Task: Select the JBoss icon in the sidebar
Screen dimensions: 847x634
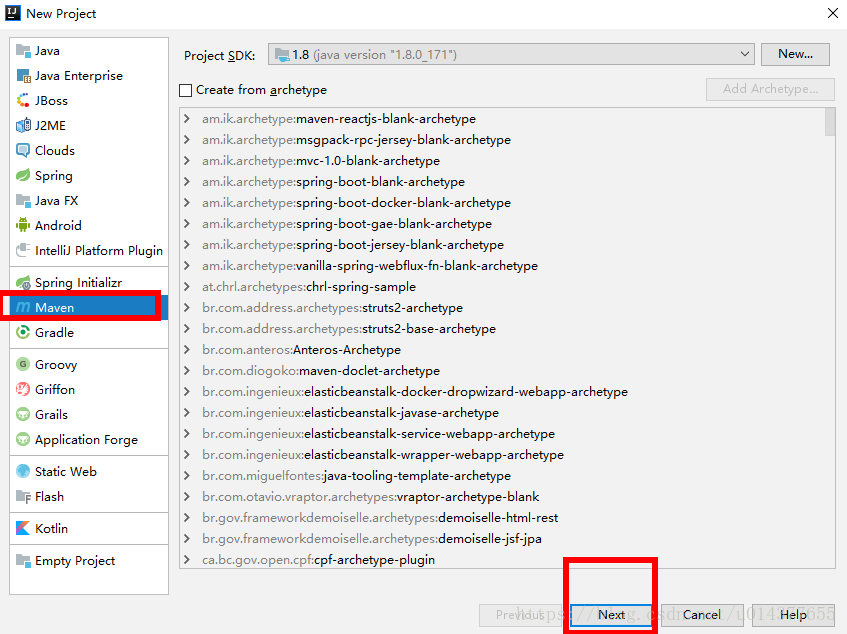Action: point(23,100)
